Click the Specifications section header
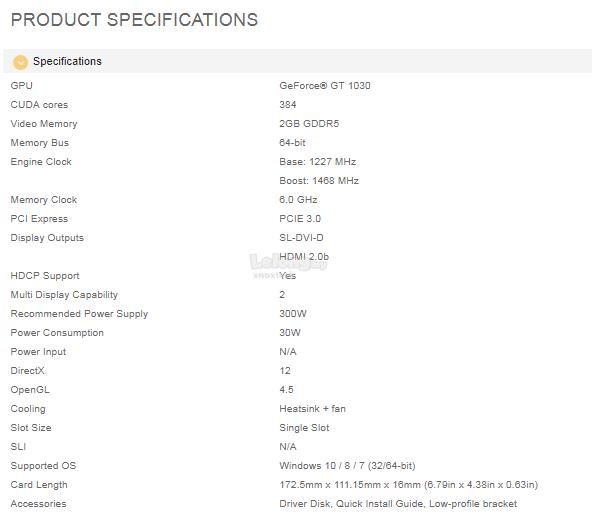The width and height of the screenshot is (592, 531). coord(298,61)
